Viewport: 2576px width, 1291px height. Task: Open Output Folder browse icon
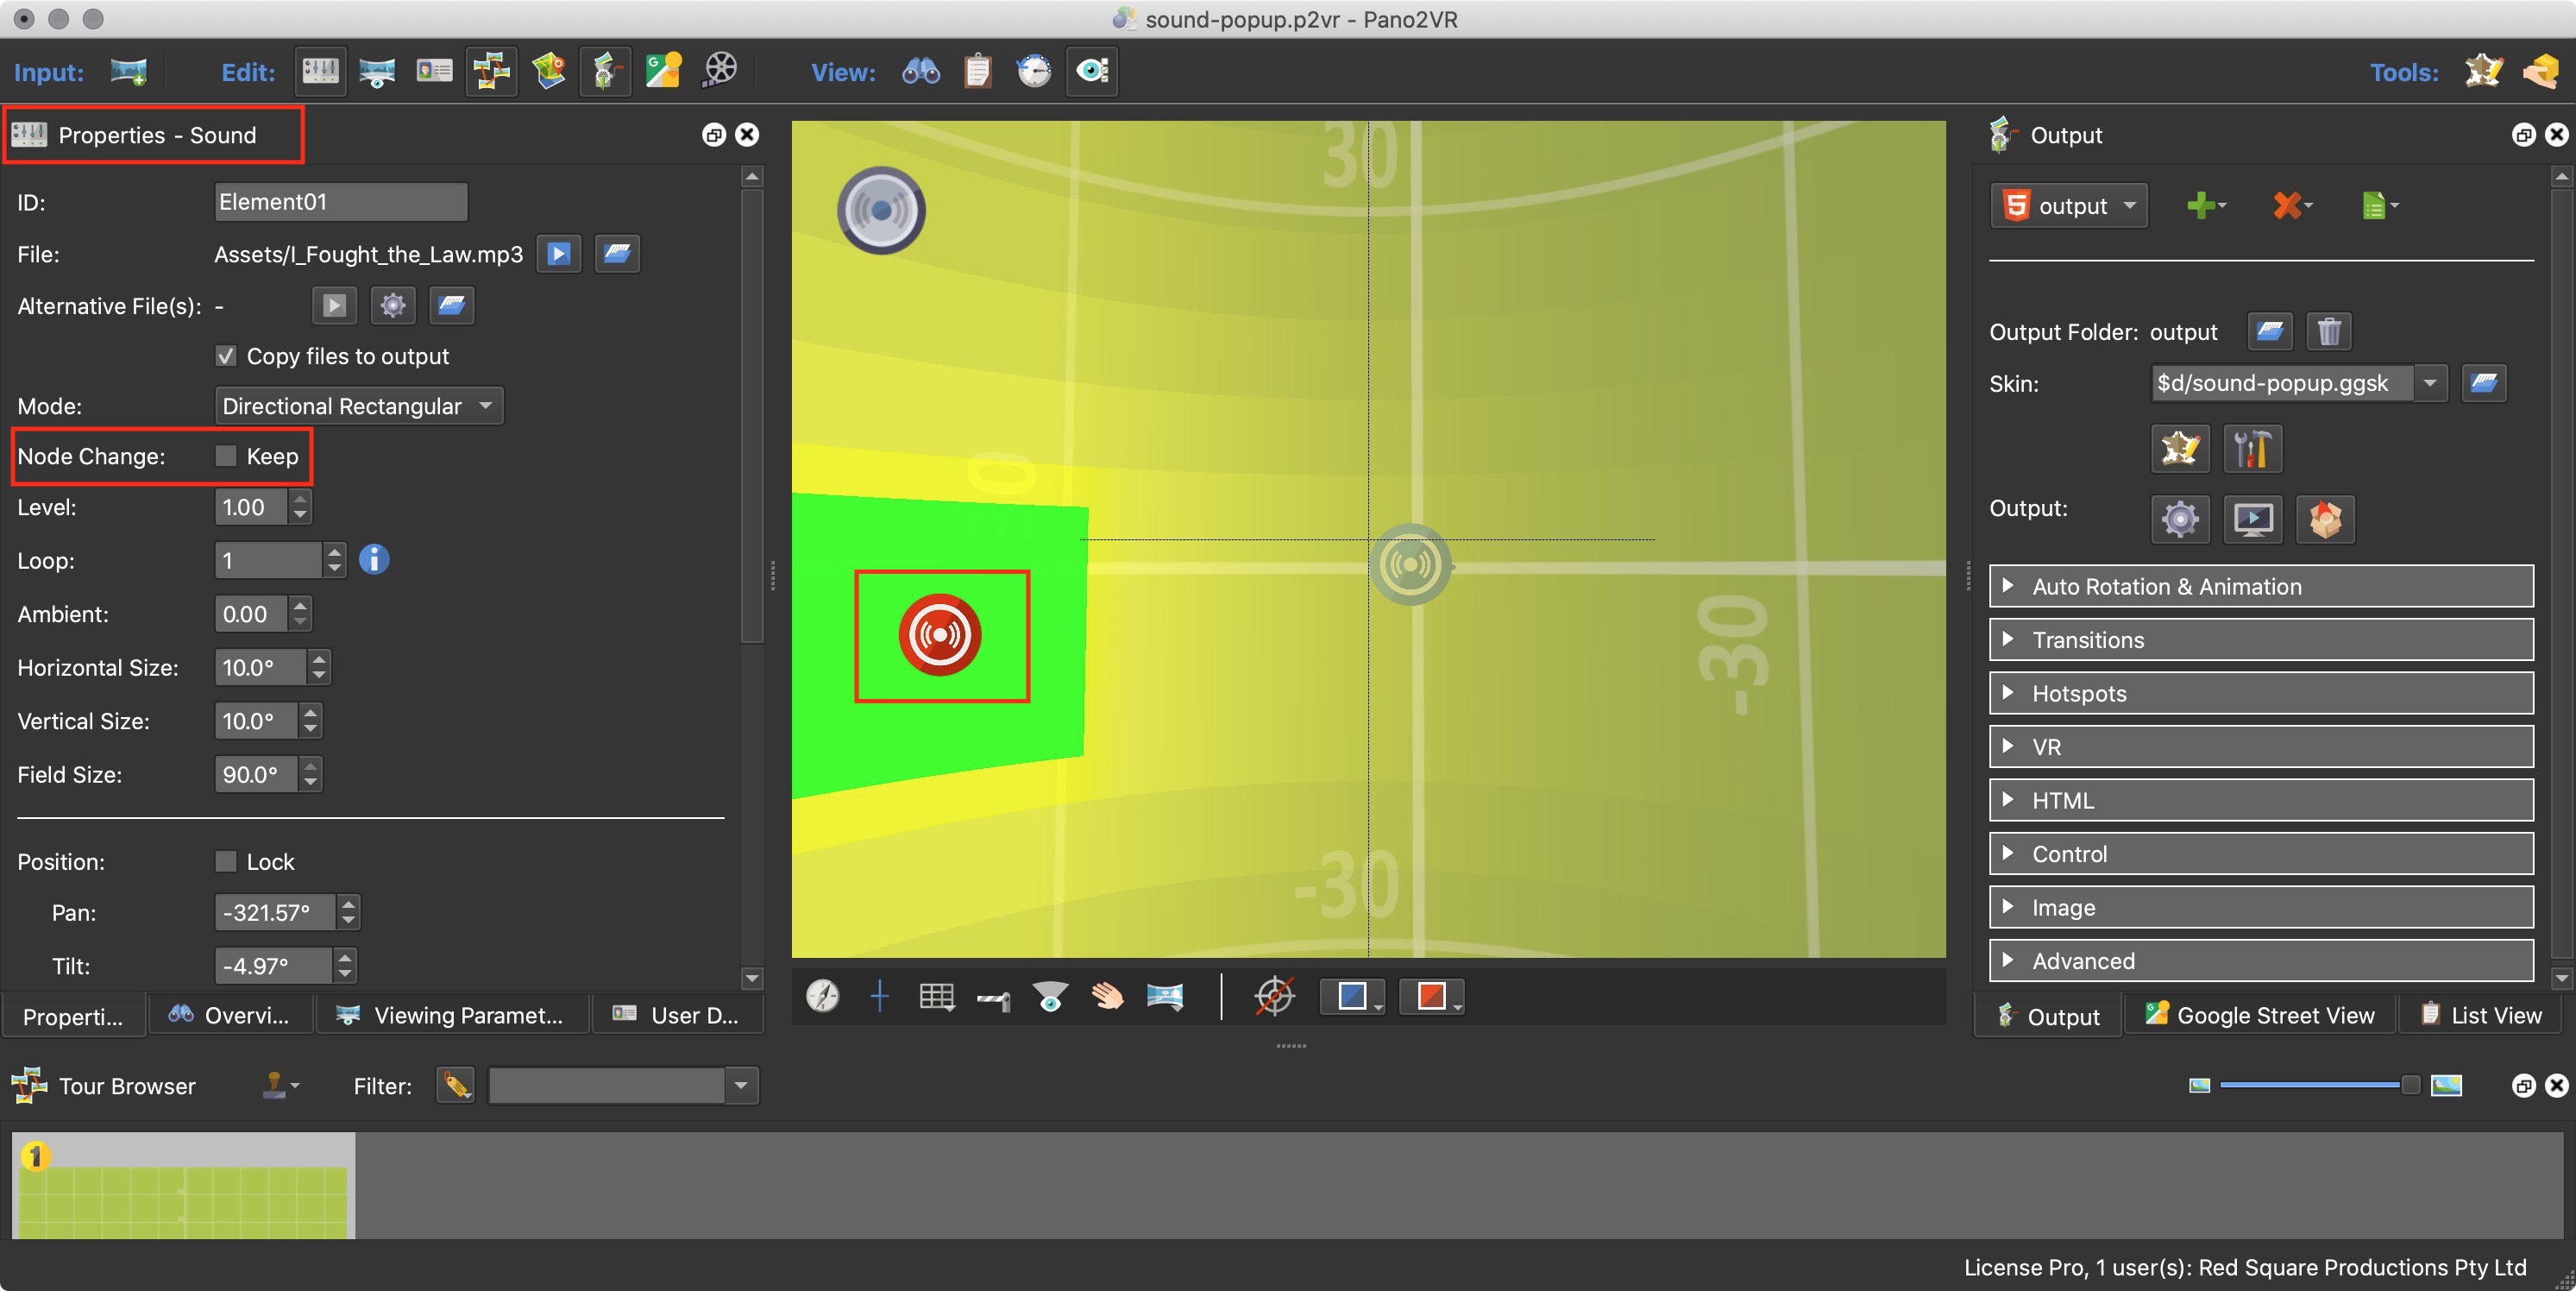[2270, 331]
